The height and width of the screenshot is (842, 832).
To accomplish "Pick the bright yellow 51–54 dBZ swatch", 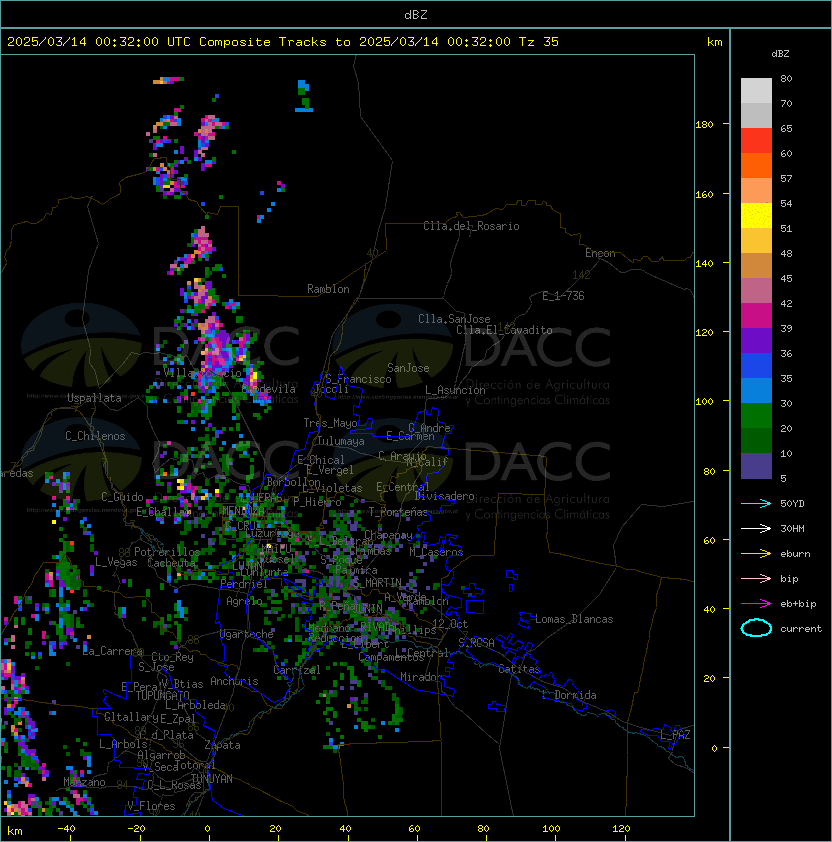I will (756, 216).
